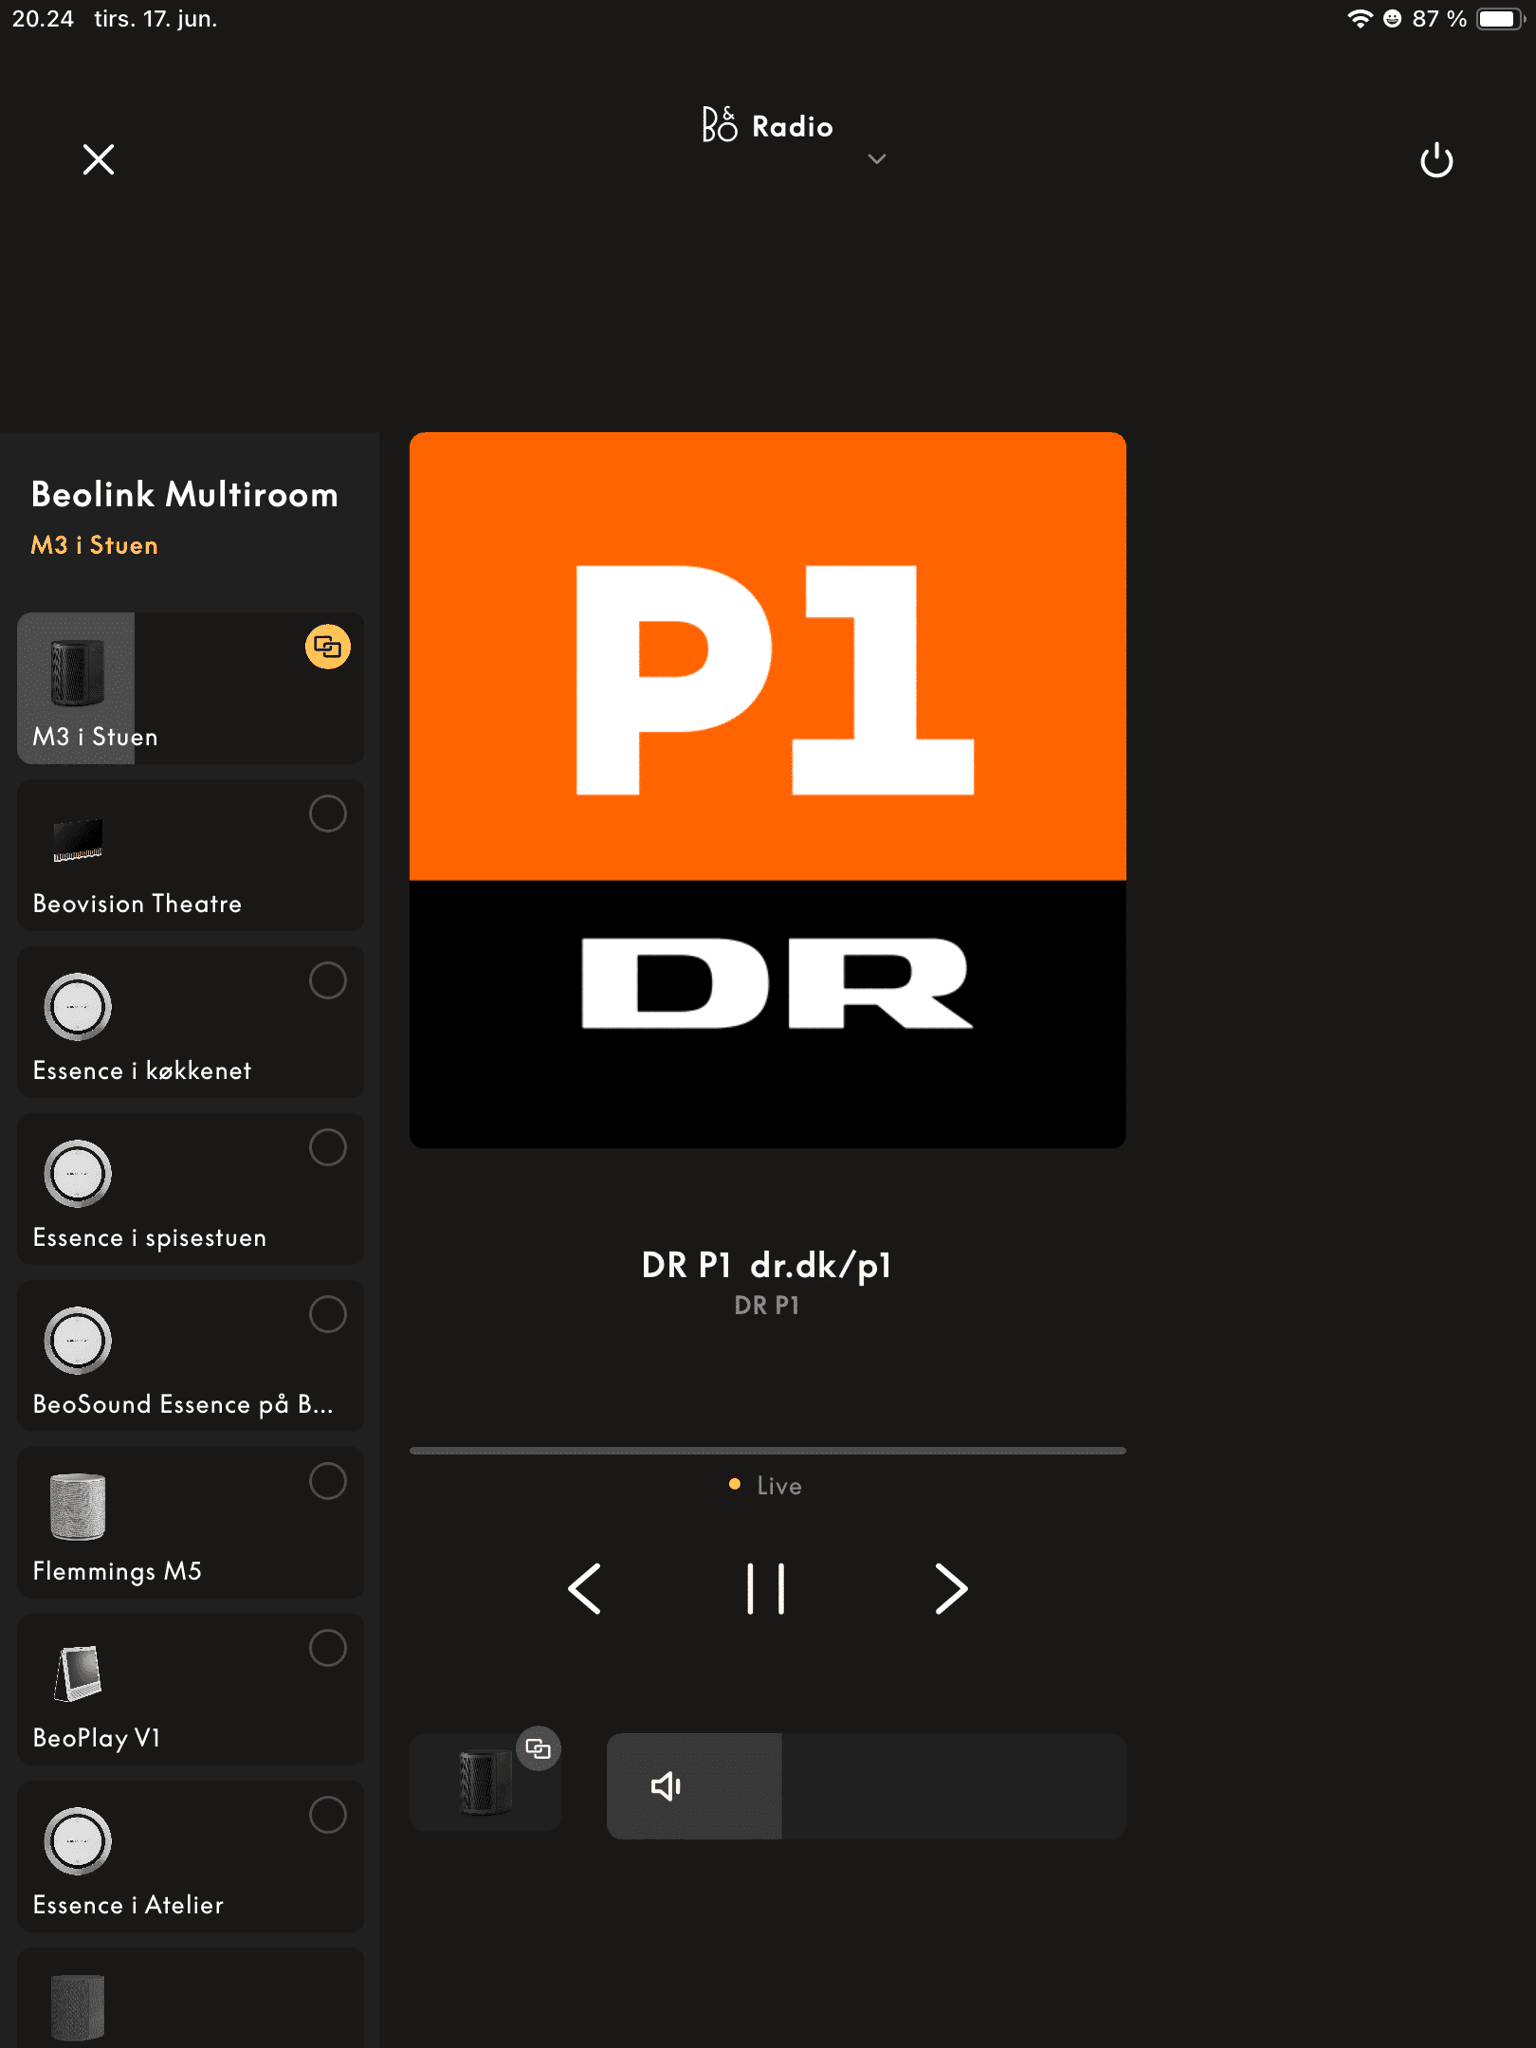Pause the live radio playback

(766, 1588)
